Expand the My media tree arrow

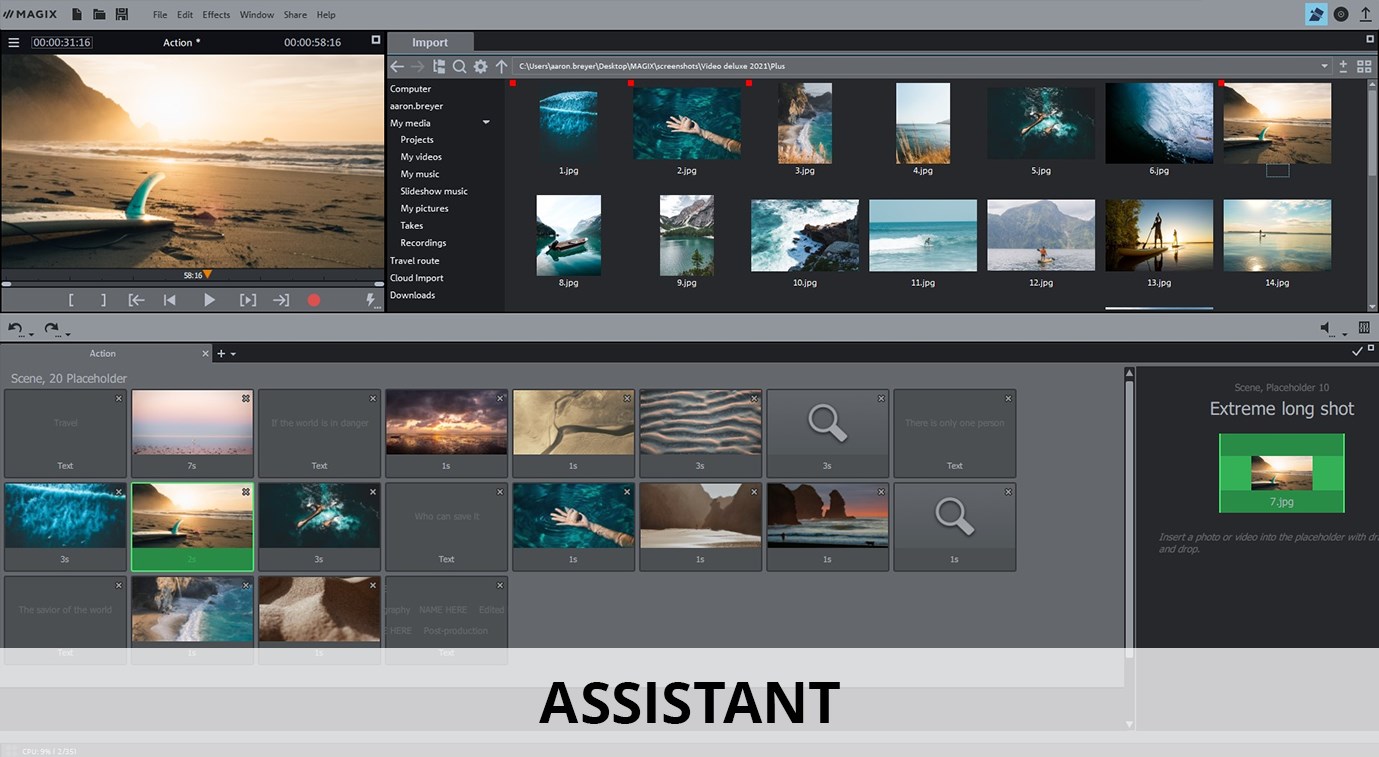pyautogui.click(x=486, y=123)
